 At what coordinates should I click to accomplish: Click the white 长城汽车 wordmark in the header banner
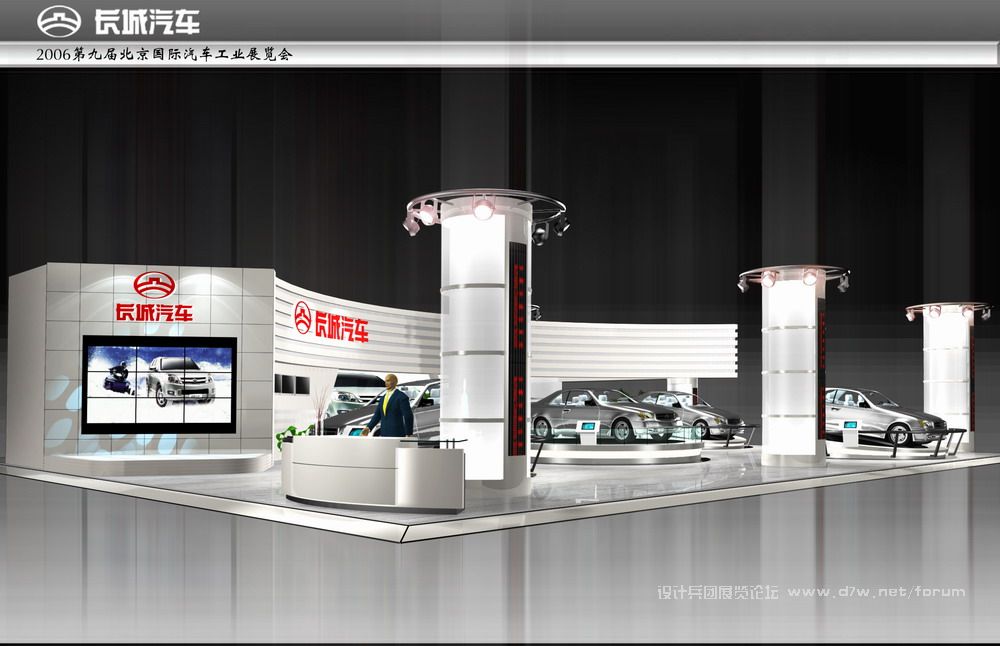tap(147, 22)
